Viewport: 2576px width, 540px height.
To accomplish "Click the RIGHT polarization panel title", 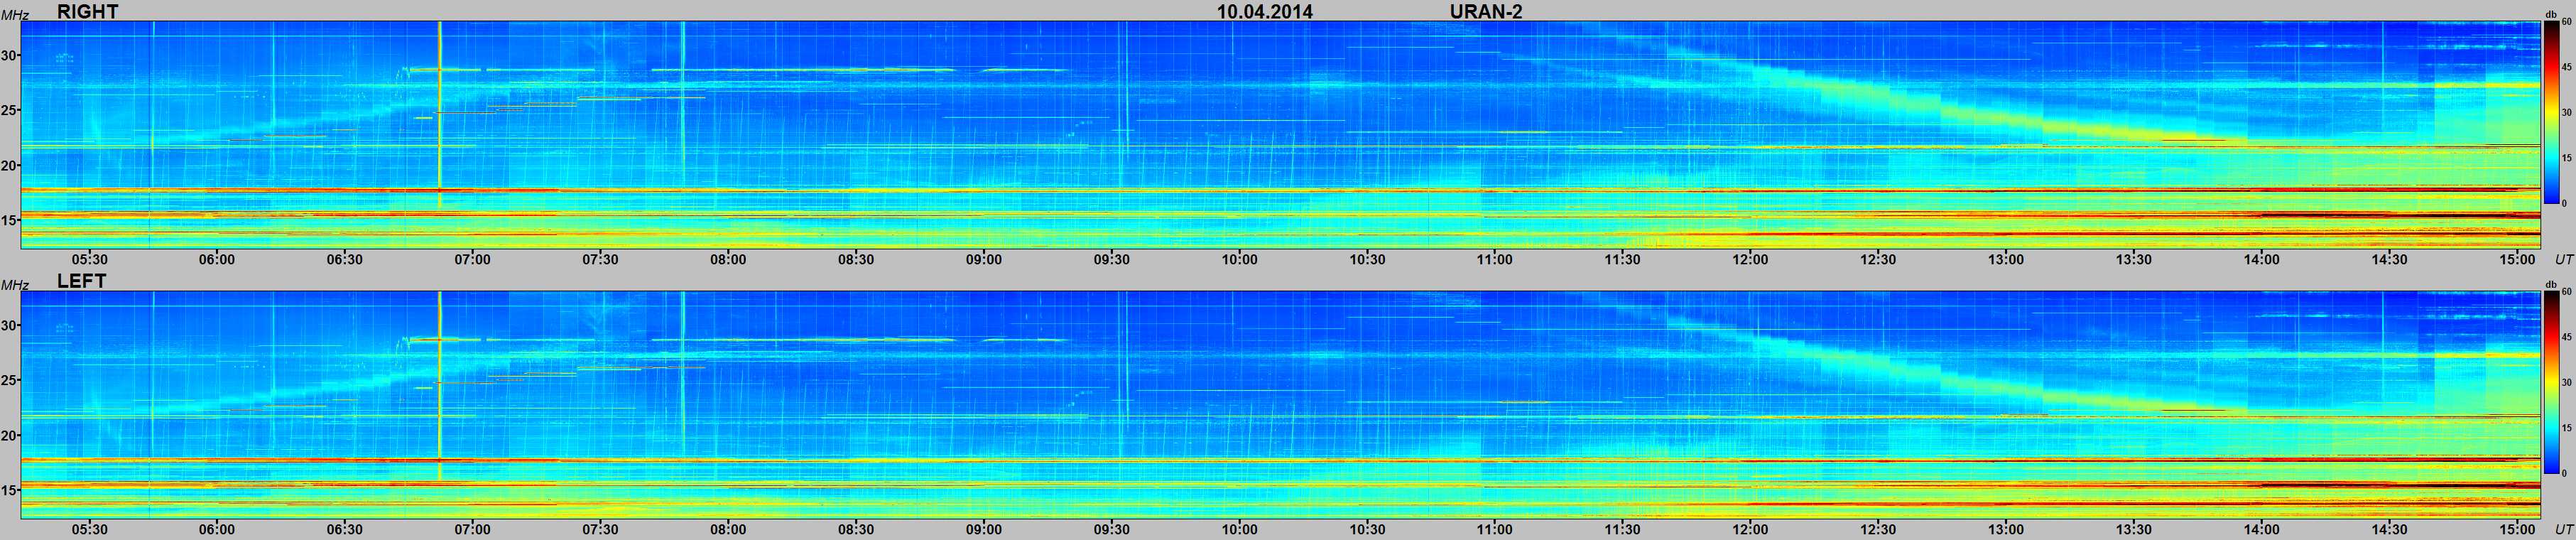I will point(88,11).
